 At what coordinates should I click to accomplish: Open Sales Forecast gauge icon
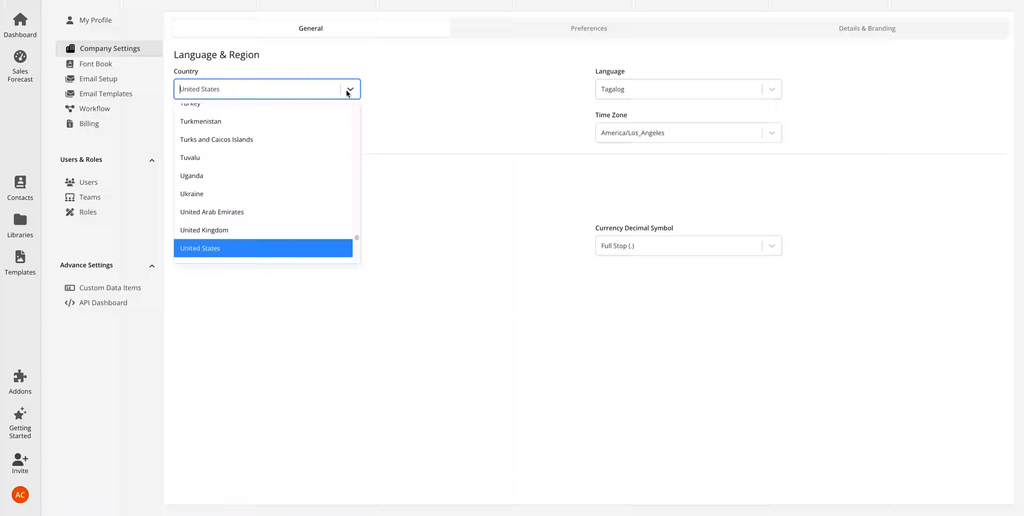click(x=20, y=57)
